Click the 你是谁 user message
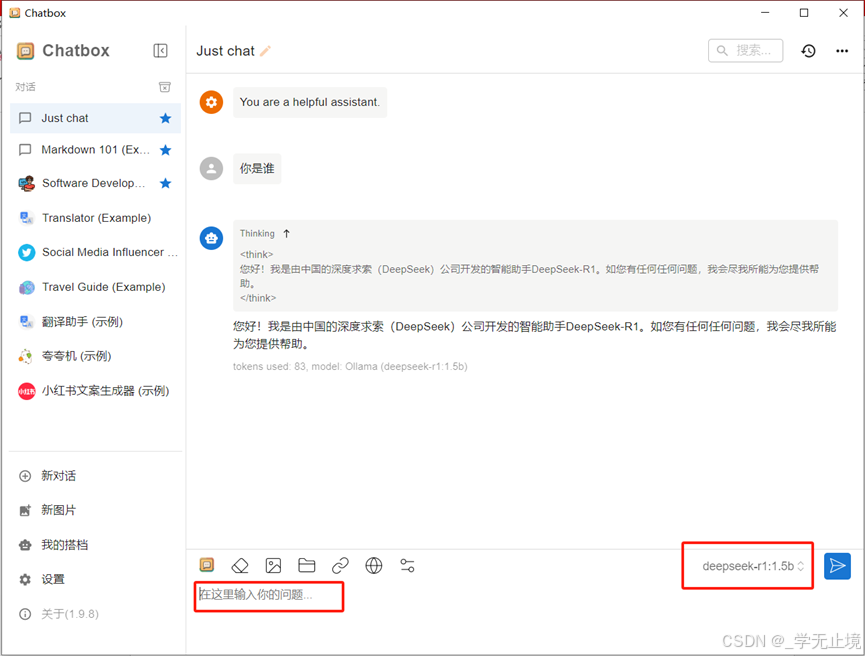The height and width of the screenshot is (656, 865). pos(257,168)
